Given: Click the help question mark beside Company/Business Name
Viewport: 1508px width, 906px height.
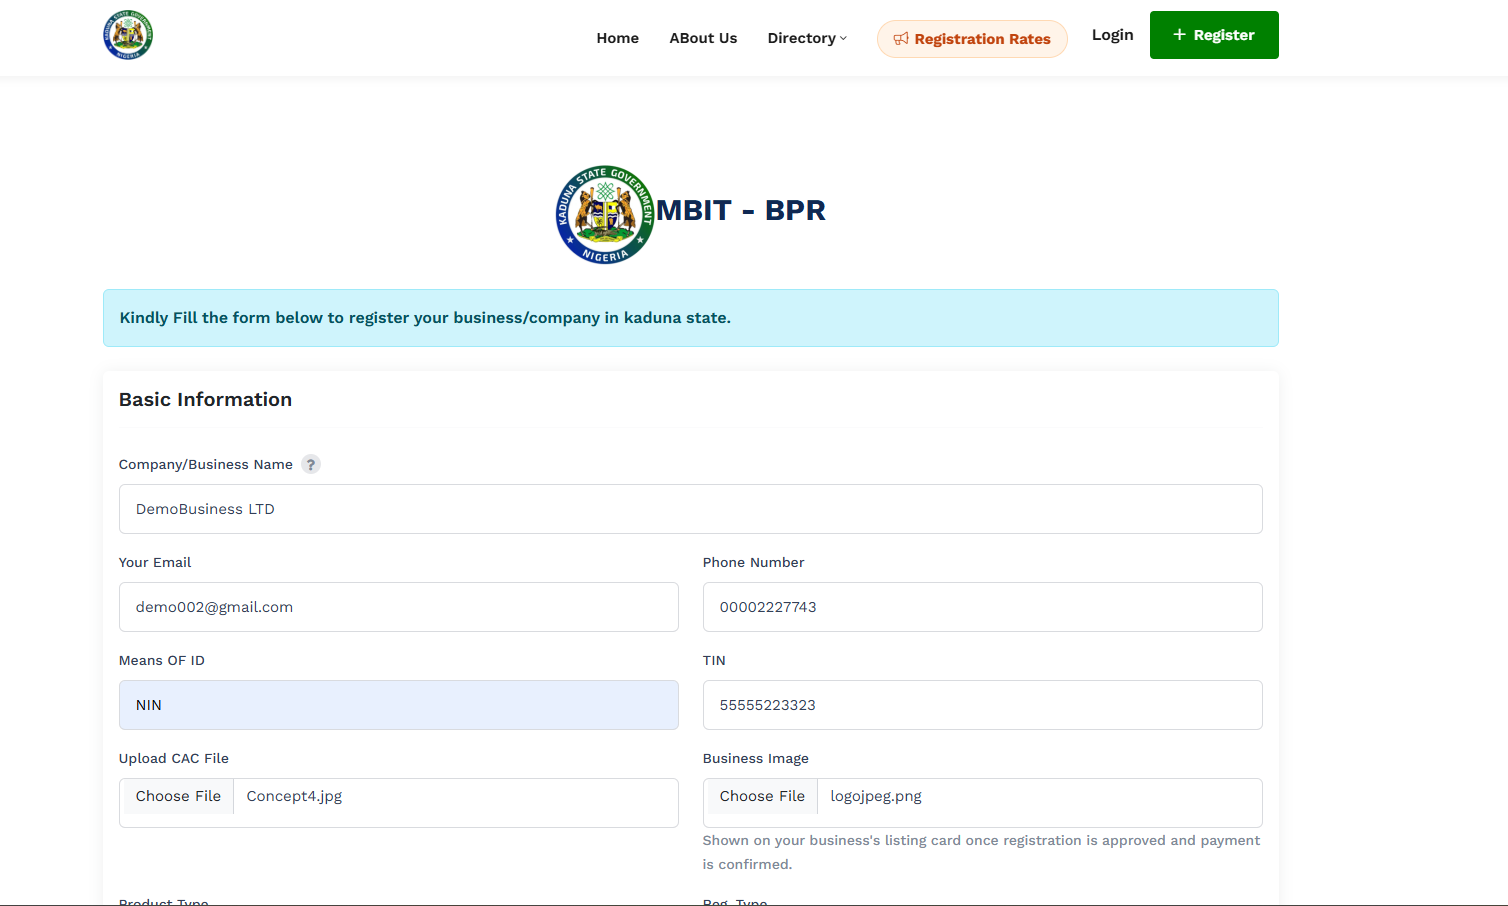Looking at the screenshot, I should coord(311,464).
